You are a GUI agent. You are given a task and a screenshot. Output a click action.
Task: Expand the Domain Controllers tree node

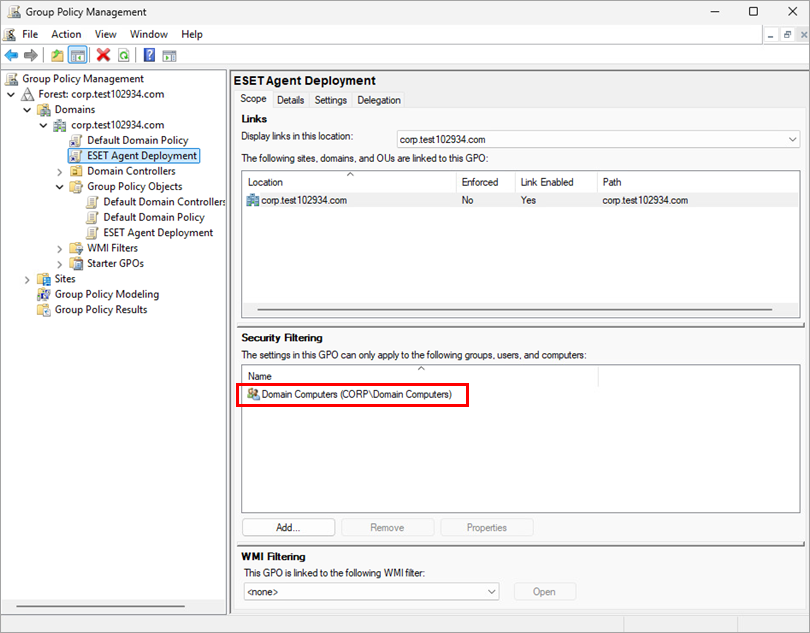[x=60, y=171]
